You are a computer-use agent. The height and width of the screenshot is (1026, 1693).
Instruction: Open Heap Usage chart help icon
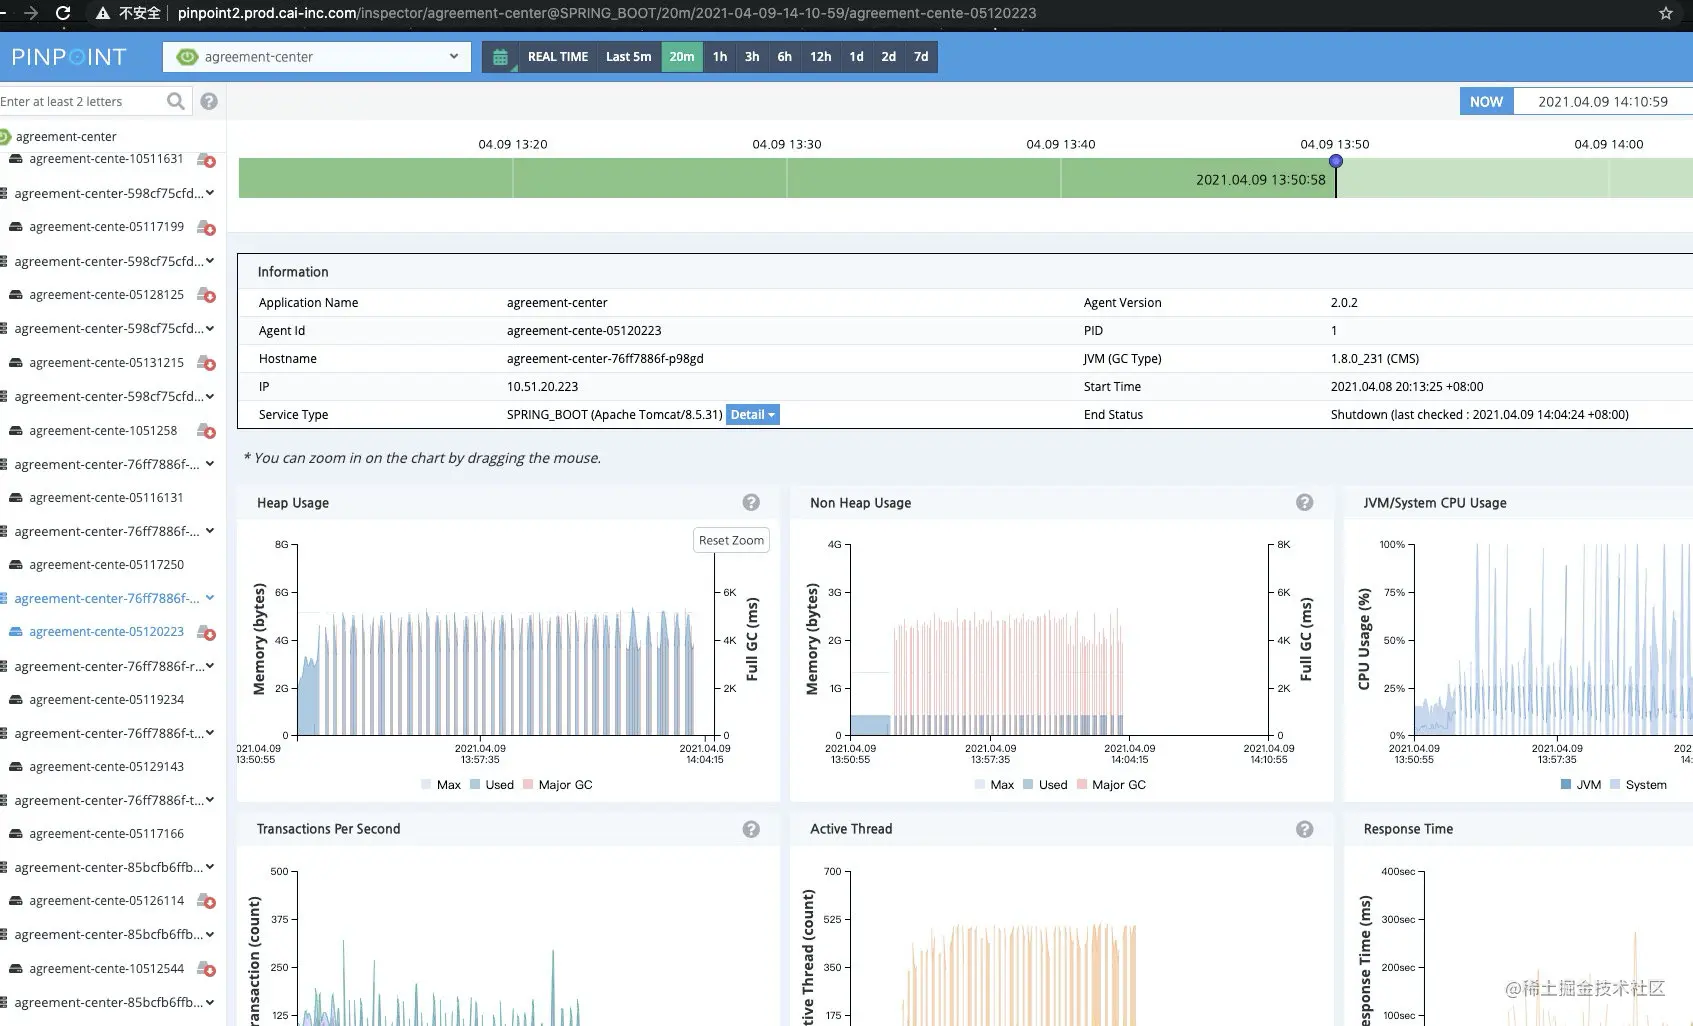click(751, 502)
